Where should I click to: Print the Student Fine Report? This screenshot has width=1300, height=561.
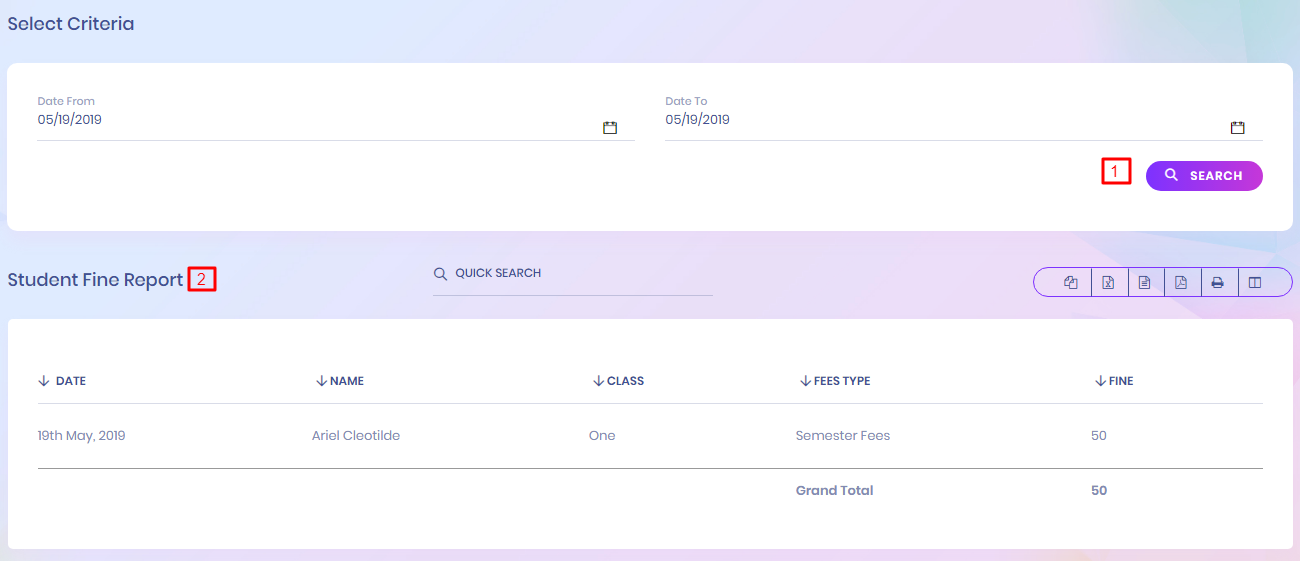tap(1217, 283)
